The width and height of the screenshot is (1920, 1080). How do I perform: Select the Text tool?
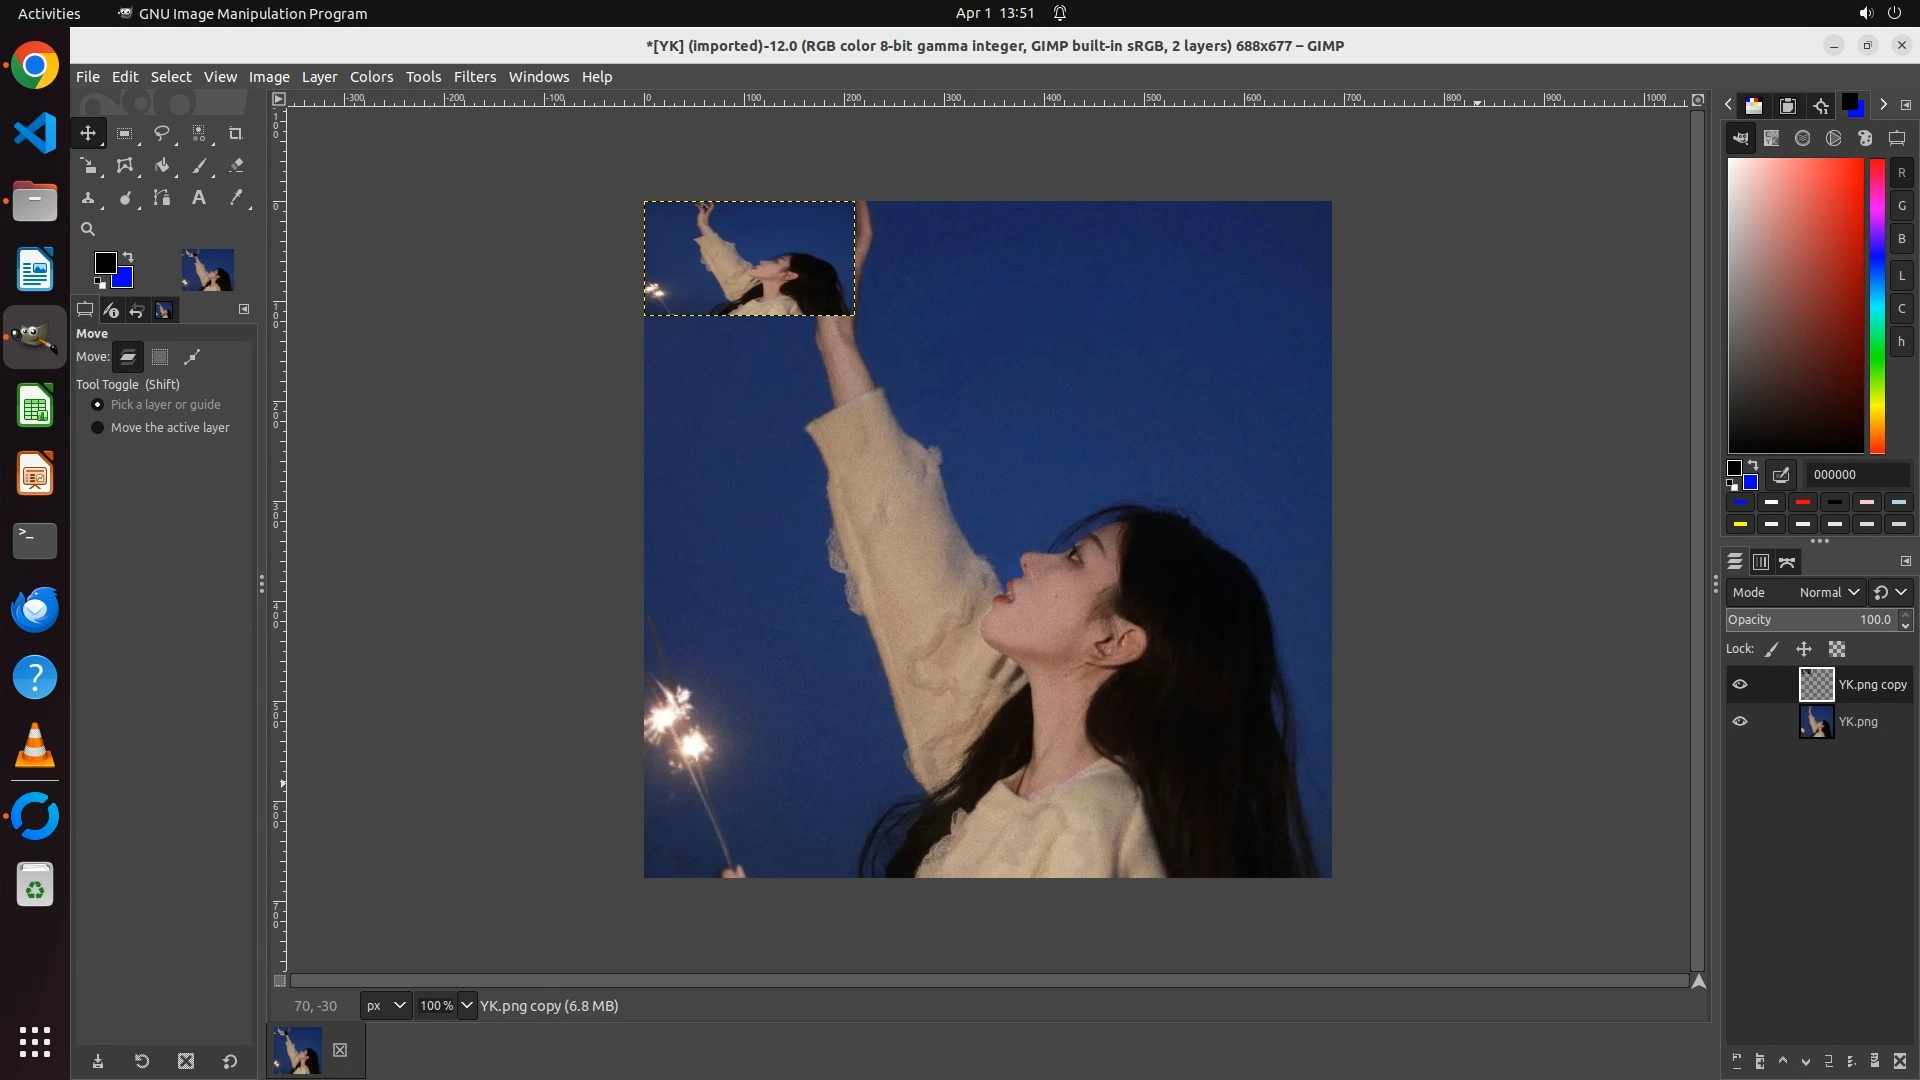click(x=199, y=198)
